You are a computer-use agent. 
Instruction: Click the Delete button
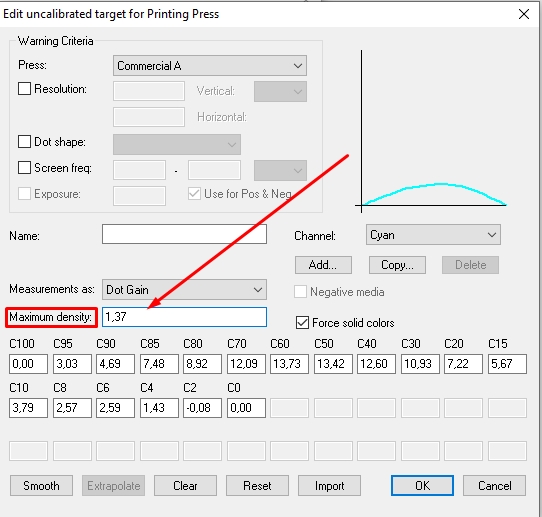(470, 265)
